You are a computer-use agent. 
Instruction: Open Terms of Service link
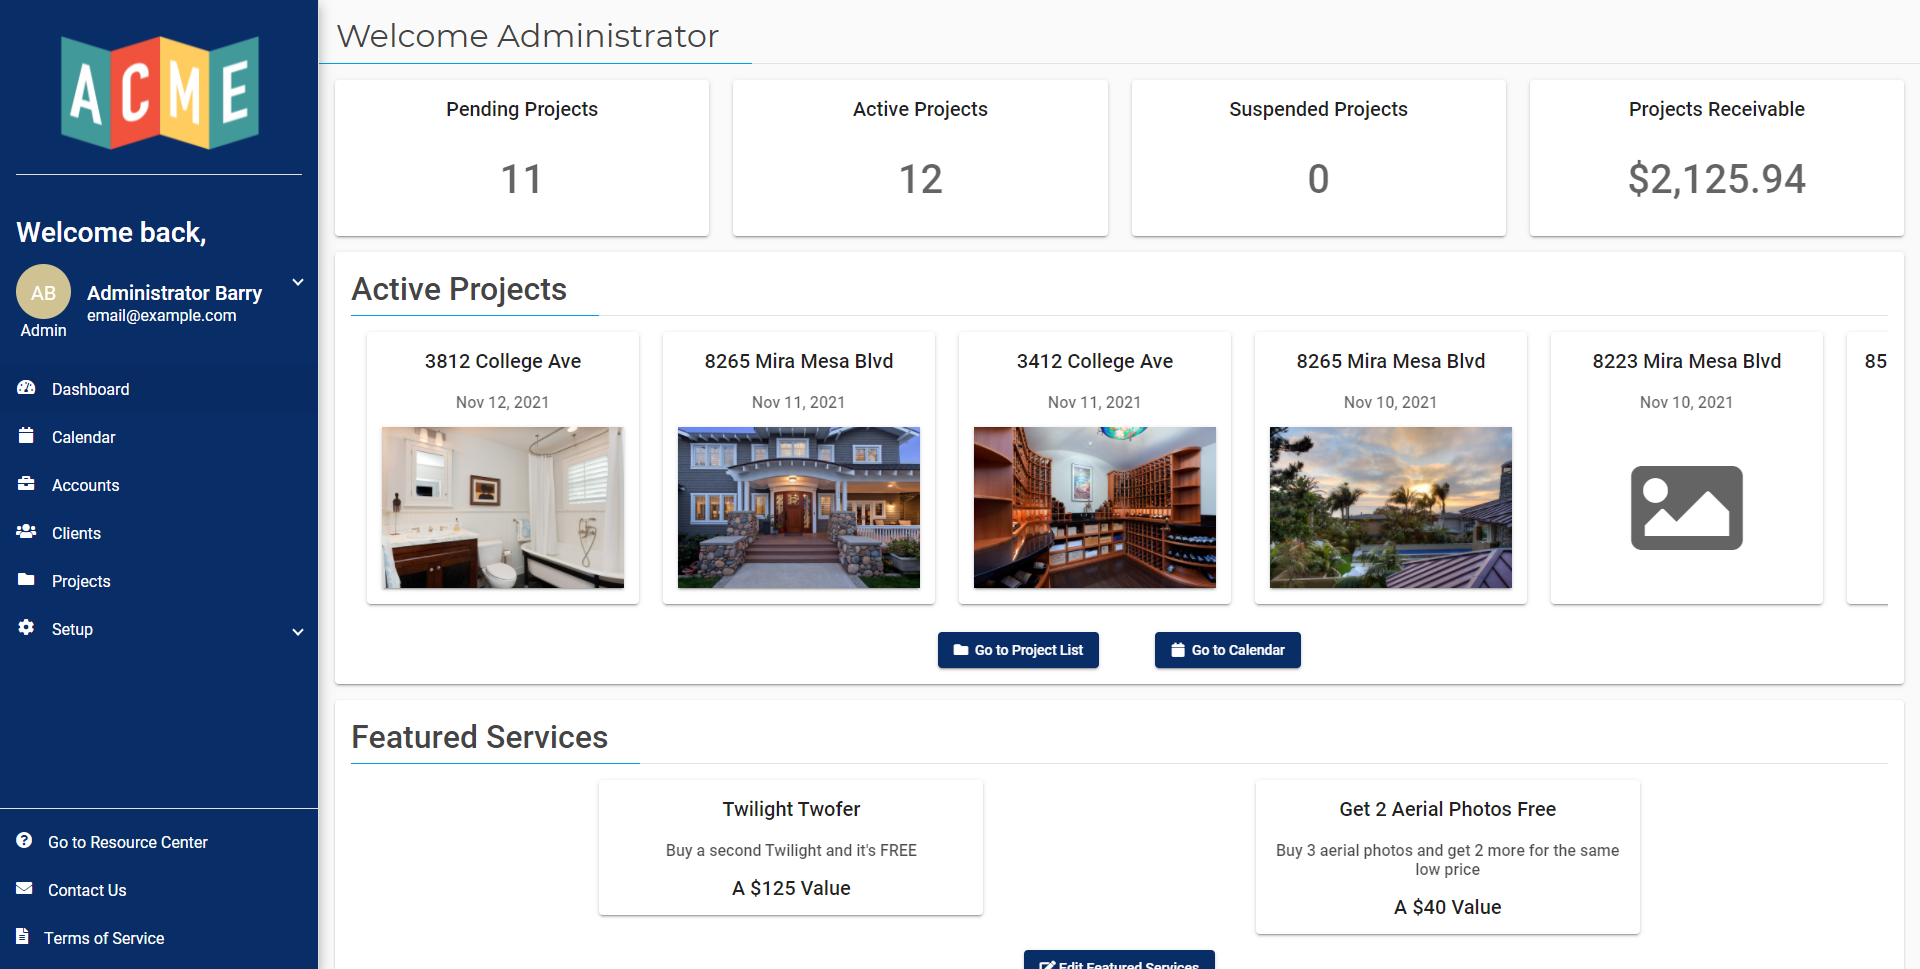pos(104,938)
